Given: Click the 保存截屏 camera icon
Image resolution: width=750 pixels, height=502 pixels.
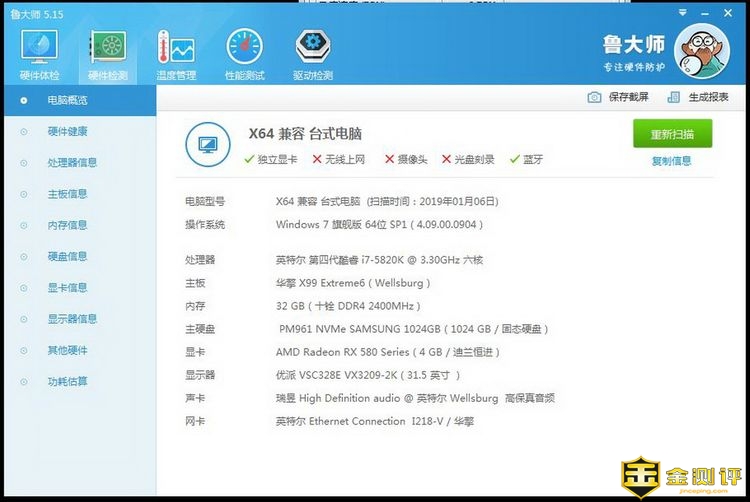Looking at the screenshot, I should coord(595,97).
